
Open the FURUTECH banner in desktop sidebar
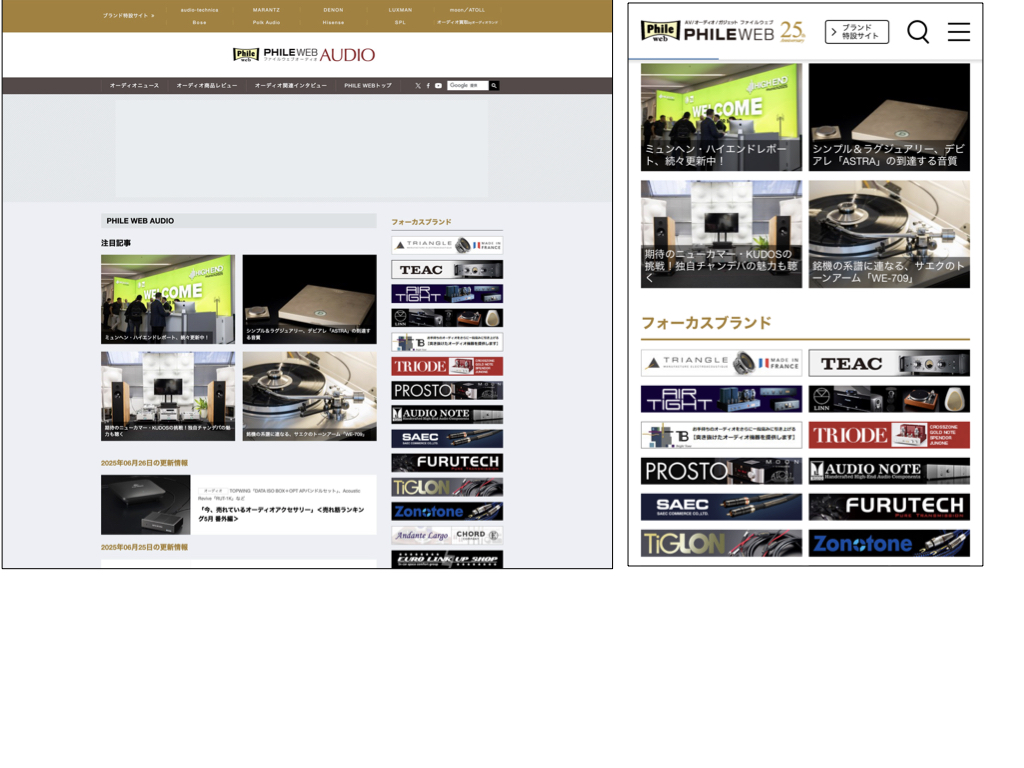coord(447,463)
